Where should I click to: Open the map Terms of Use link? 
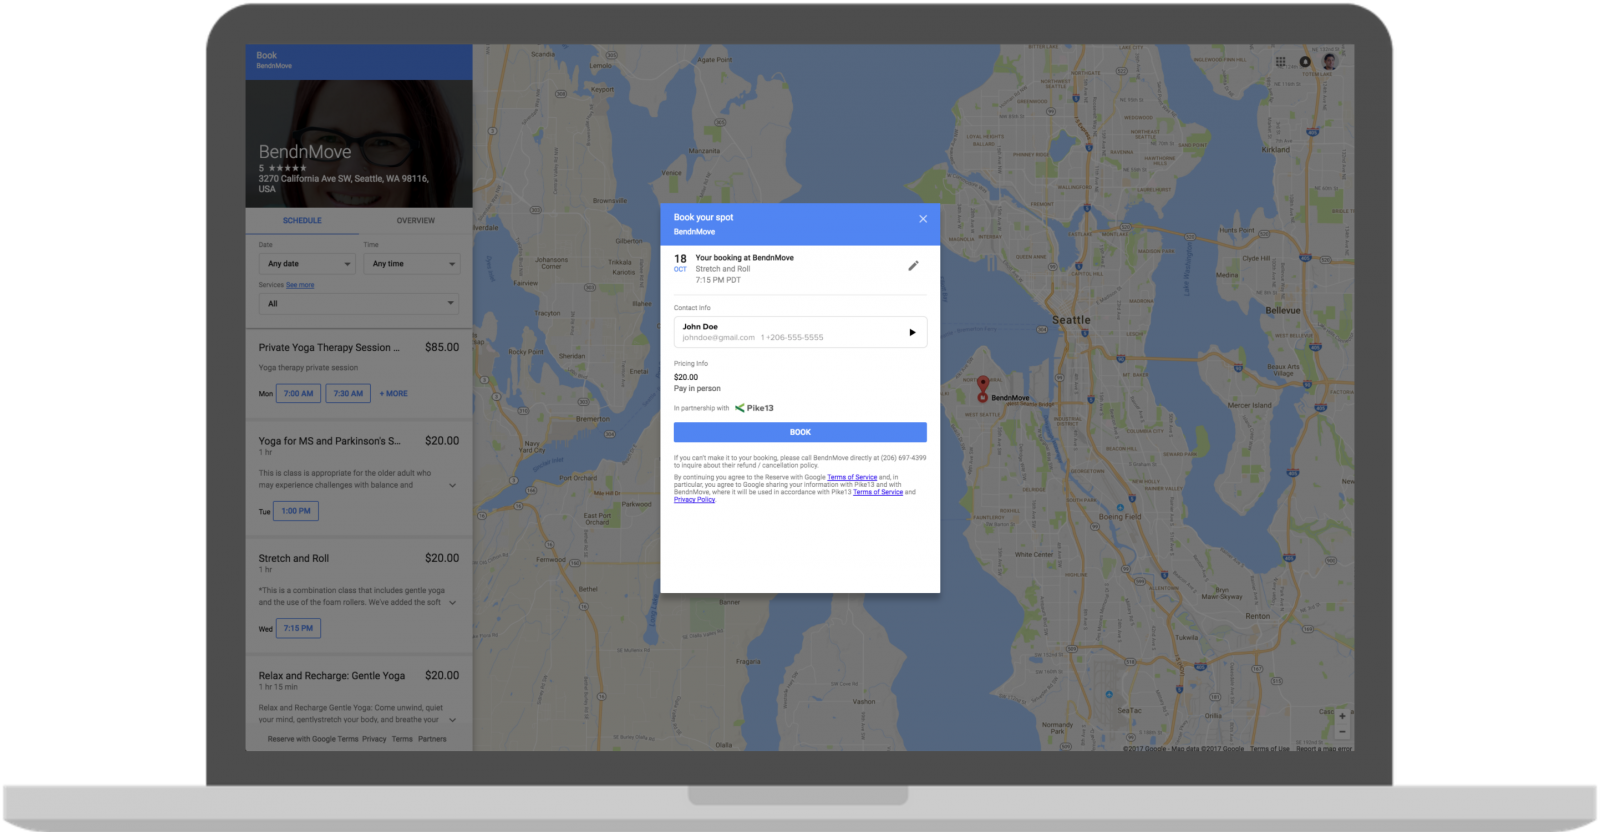tap(1270, 748)
